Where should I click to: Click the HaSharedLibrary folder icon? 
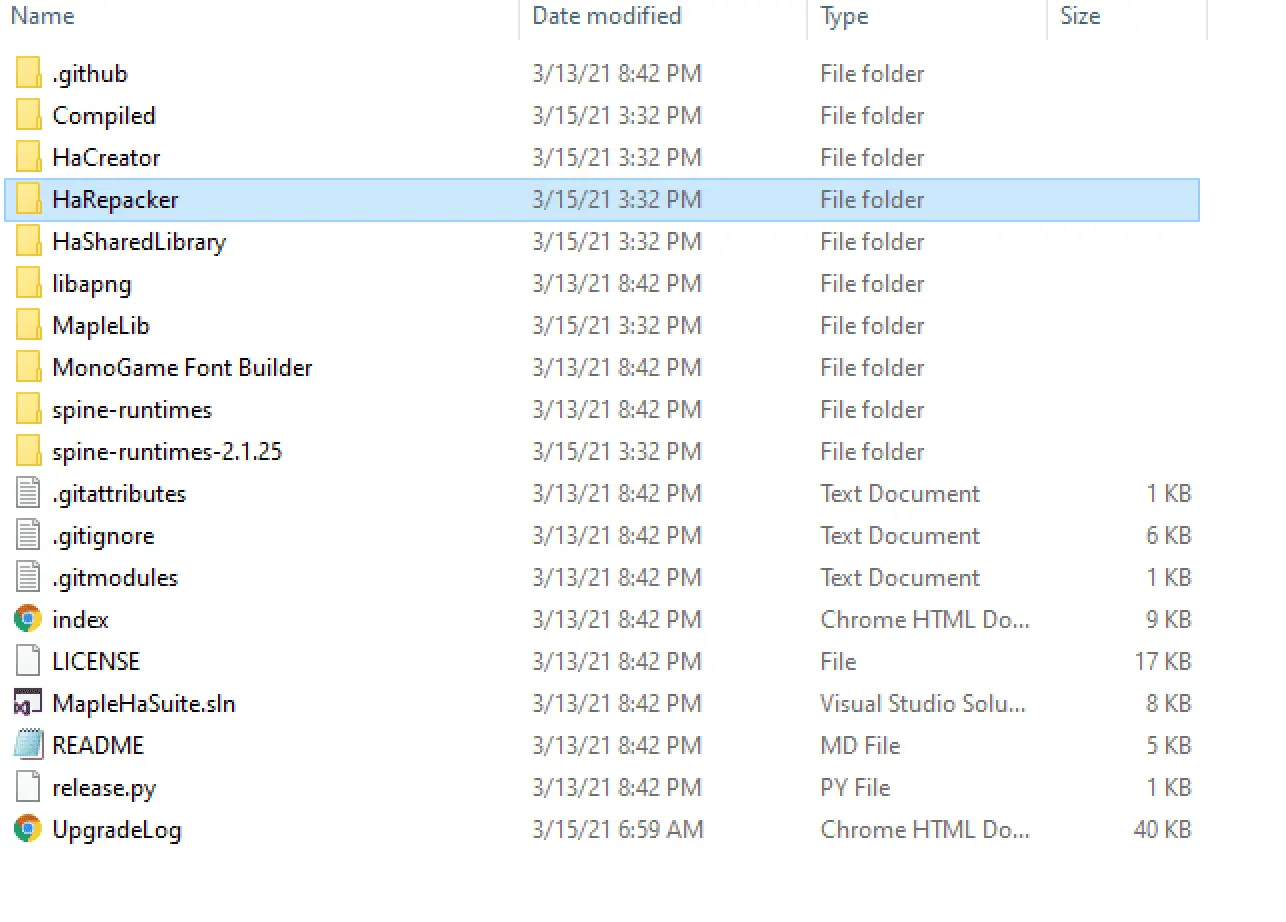29,242
